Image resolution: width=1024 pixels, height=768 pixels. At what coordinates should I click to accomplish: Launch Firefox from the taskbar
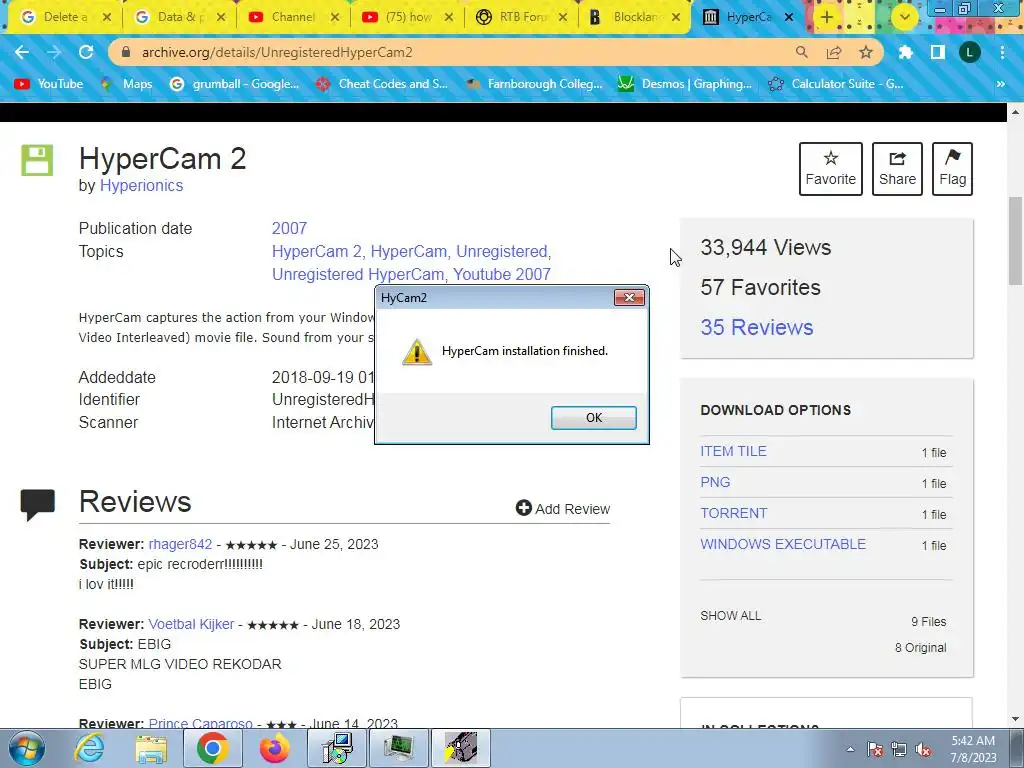coord(274,748)
